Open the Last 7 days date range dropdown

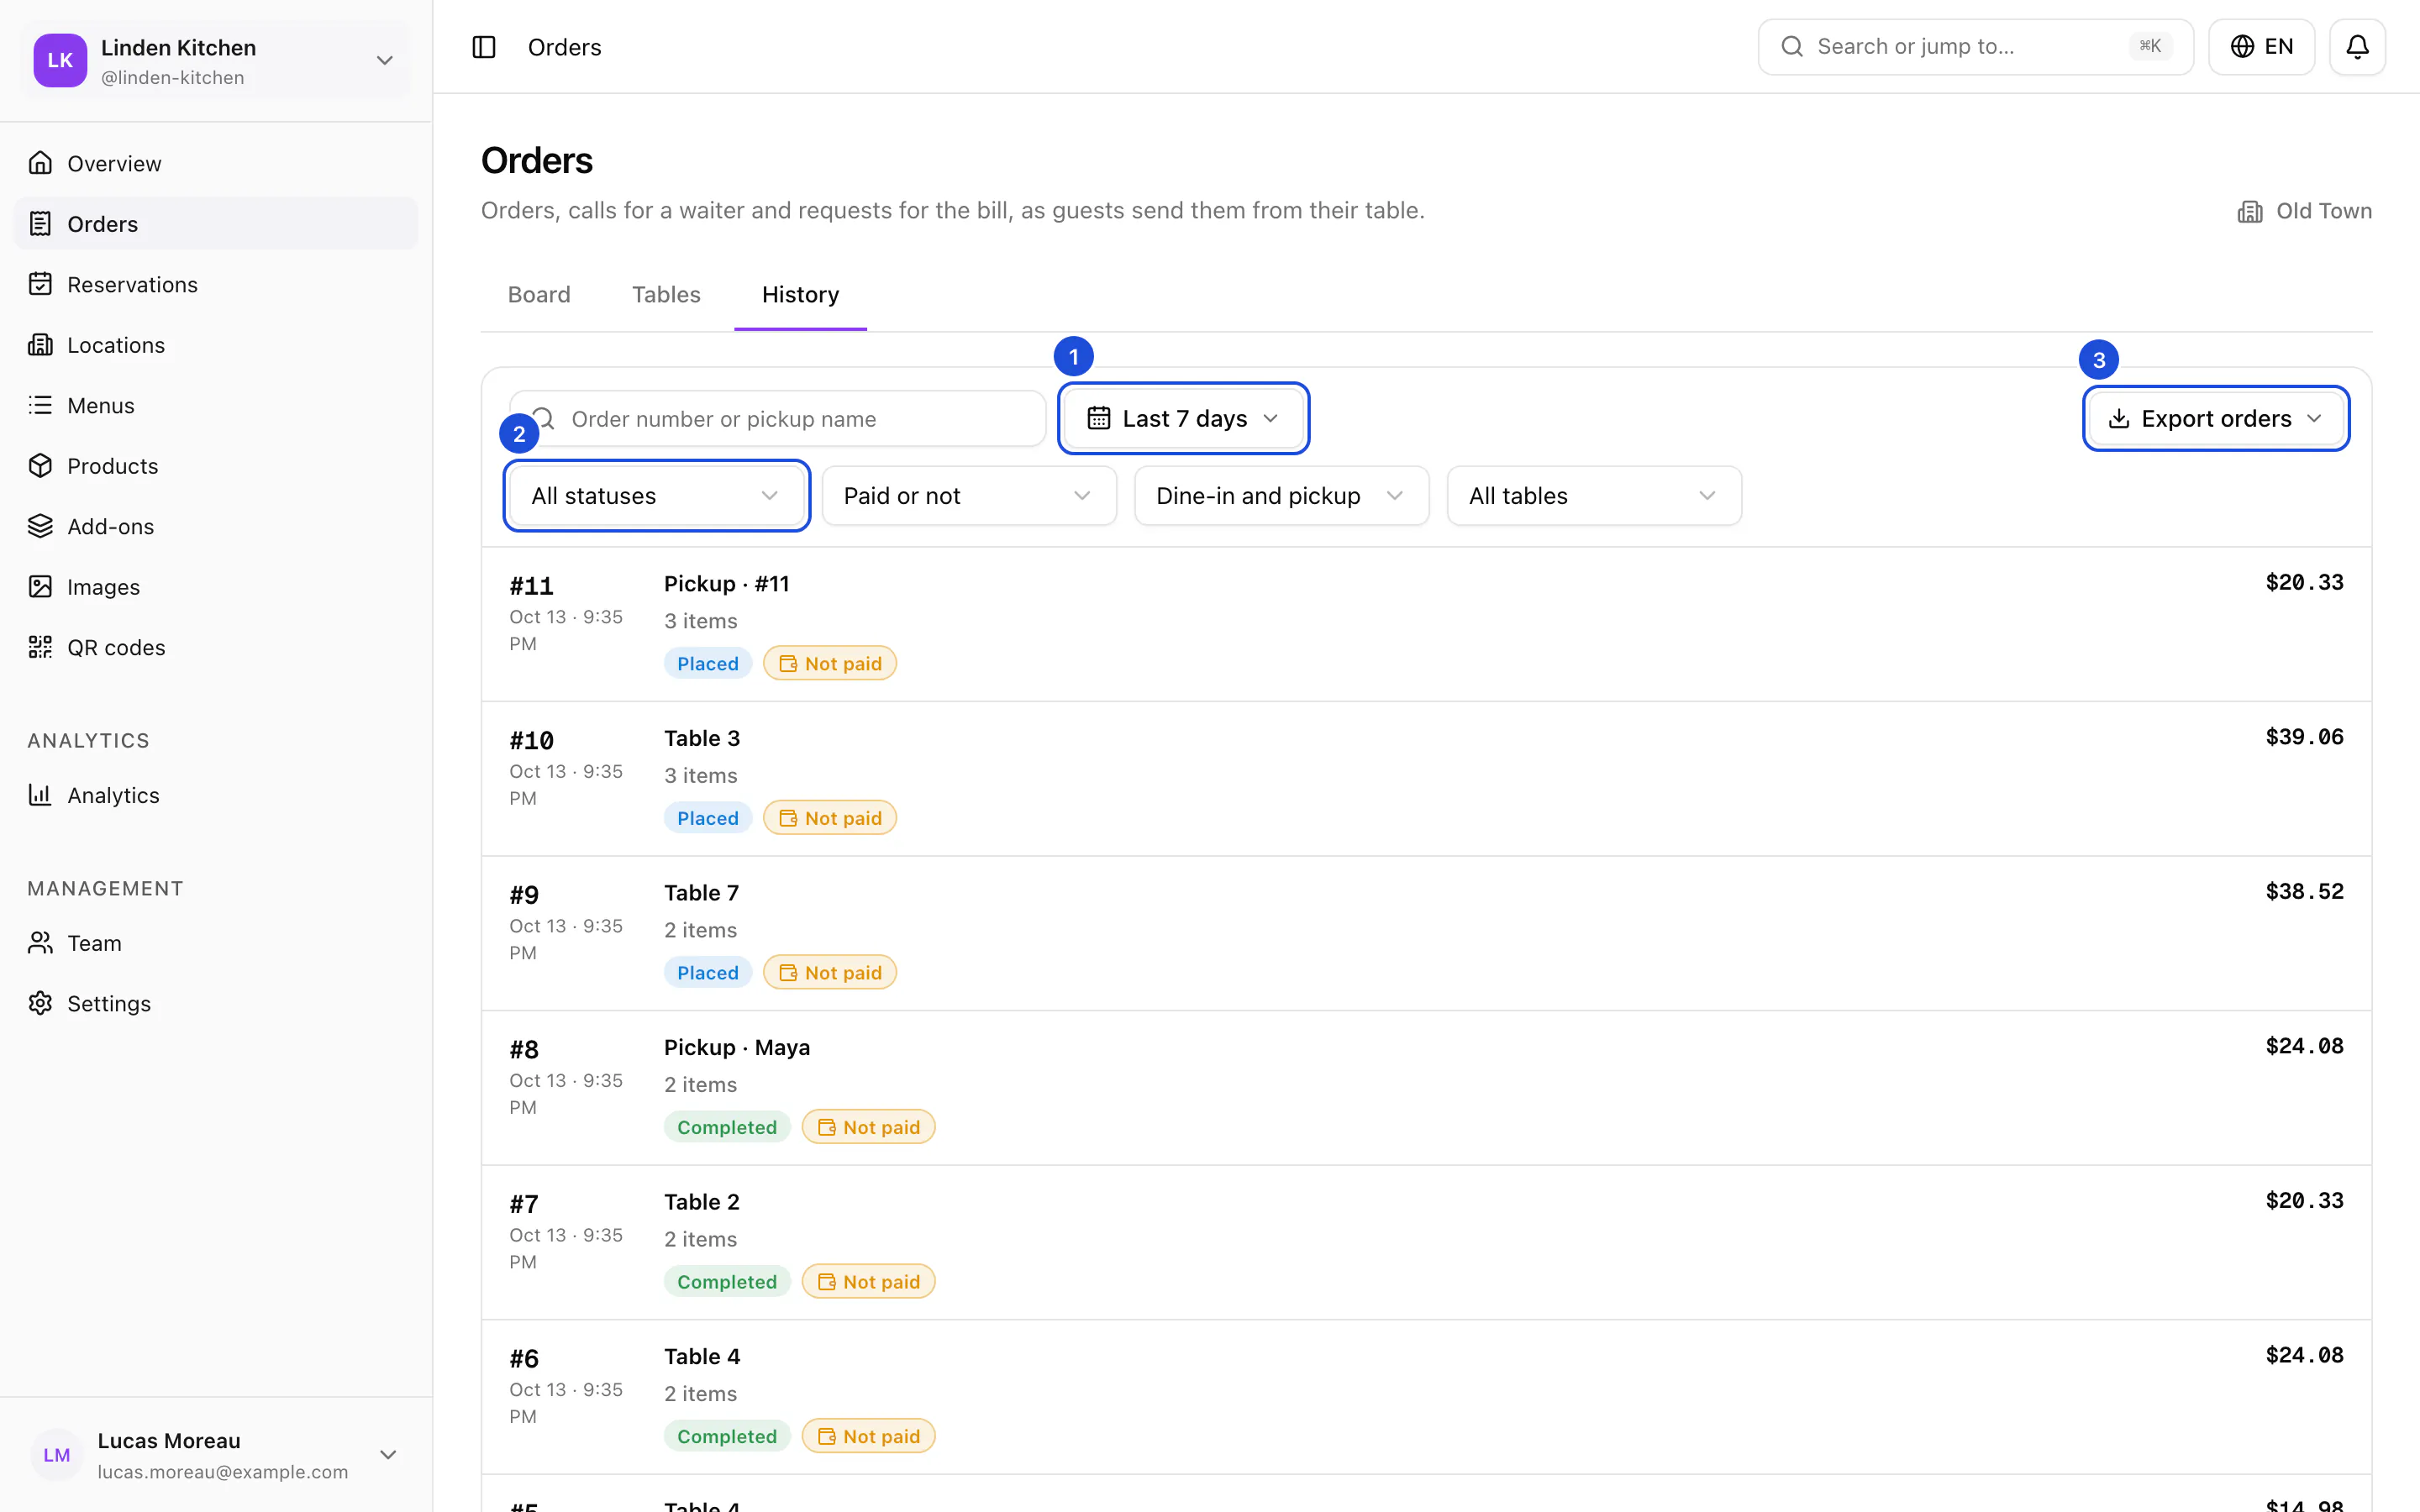click(1183, 418)
